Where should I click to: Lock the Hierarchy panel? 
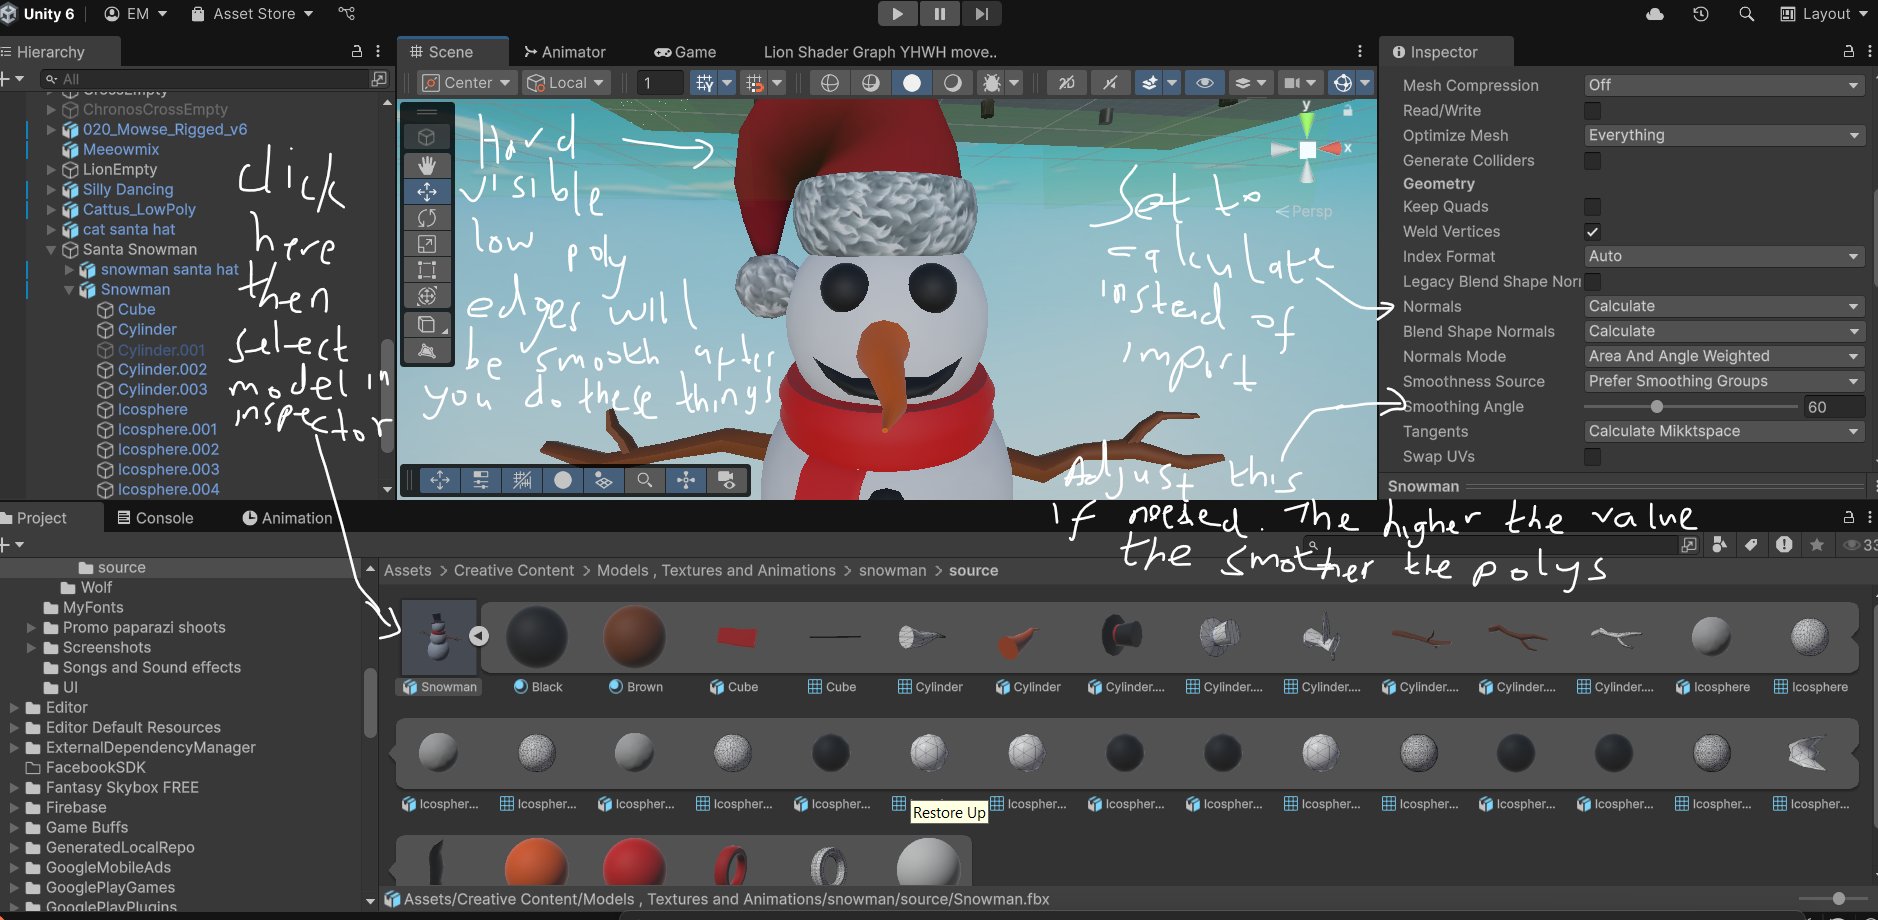357,51
